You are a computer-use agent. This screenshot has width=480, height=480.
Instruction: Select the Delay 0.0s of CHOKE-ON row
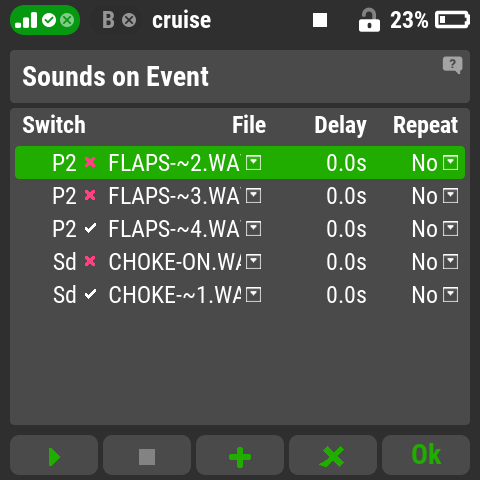[x=346, y=262]
